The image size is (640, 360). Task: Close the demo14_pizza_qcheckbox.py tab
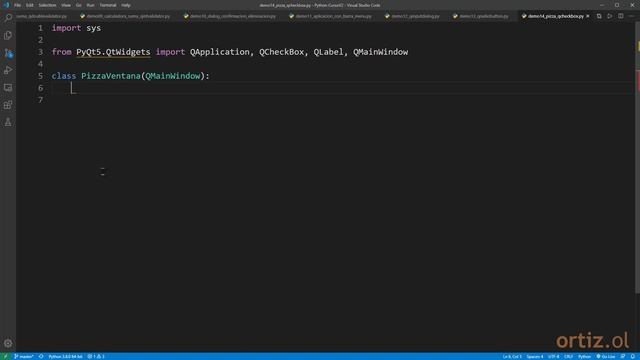[x=588, y=16]
